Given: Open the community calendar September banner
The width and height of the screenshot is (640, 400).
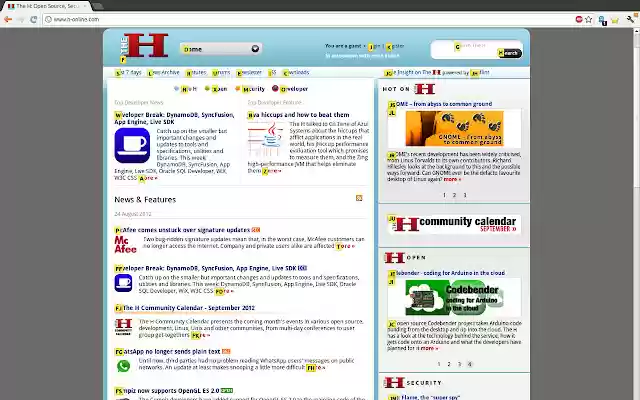Looking at the screenshot, I should 454,224.
